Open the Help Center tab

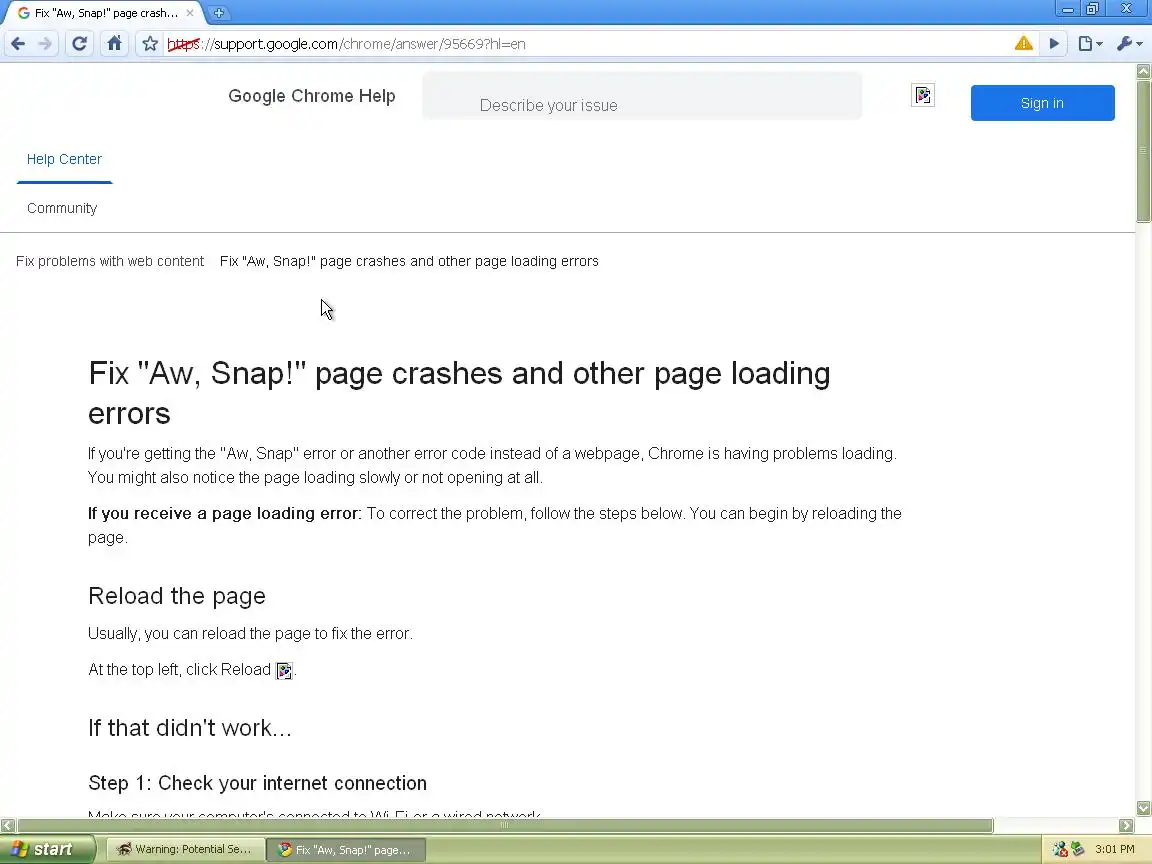65,159
